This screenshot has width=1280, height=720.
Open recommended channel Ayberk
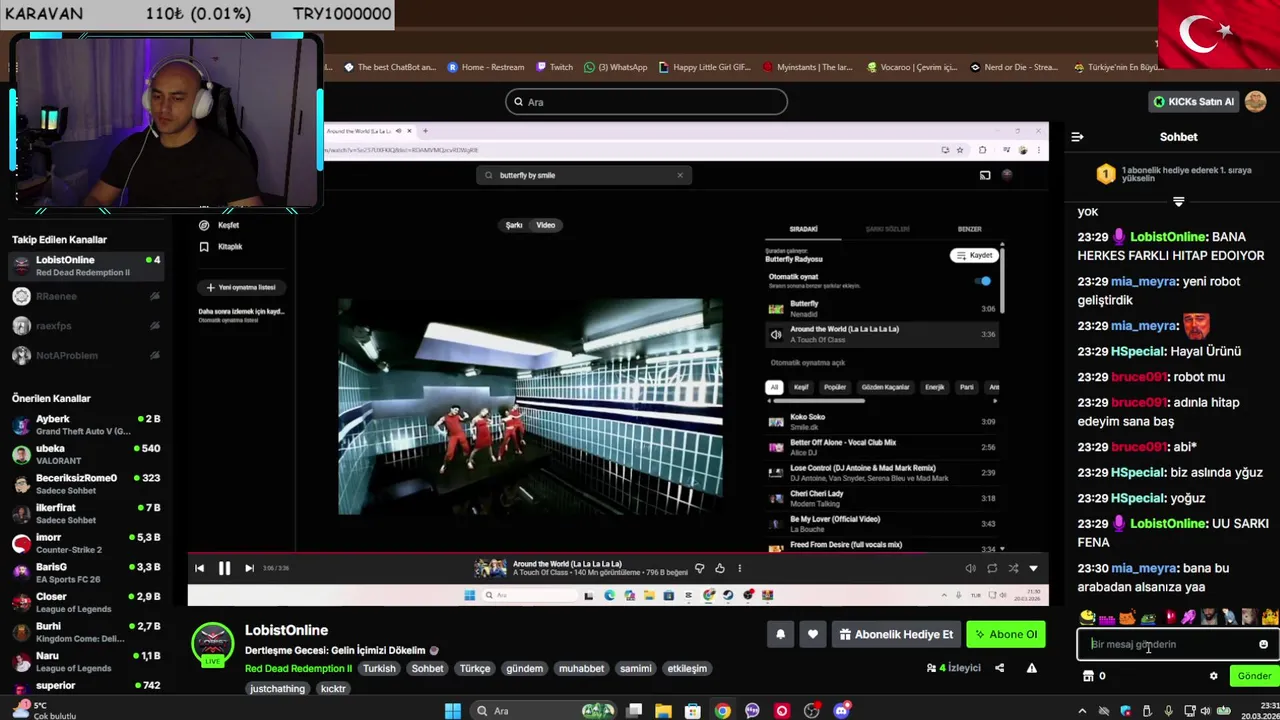pos(85,425)
